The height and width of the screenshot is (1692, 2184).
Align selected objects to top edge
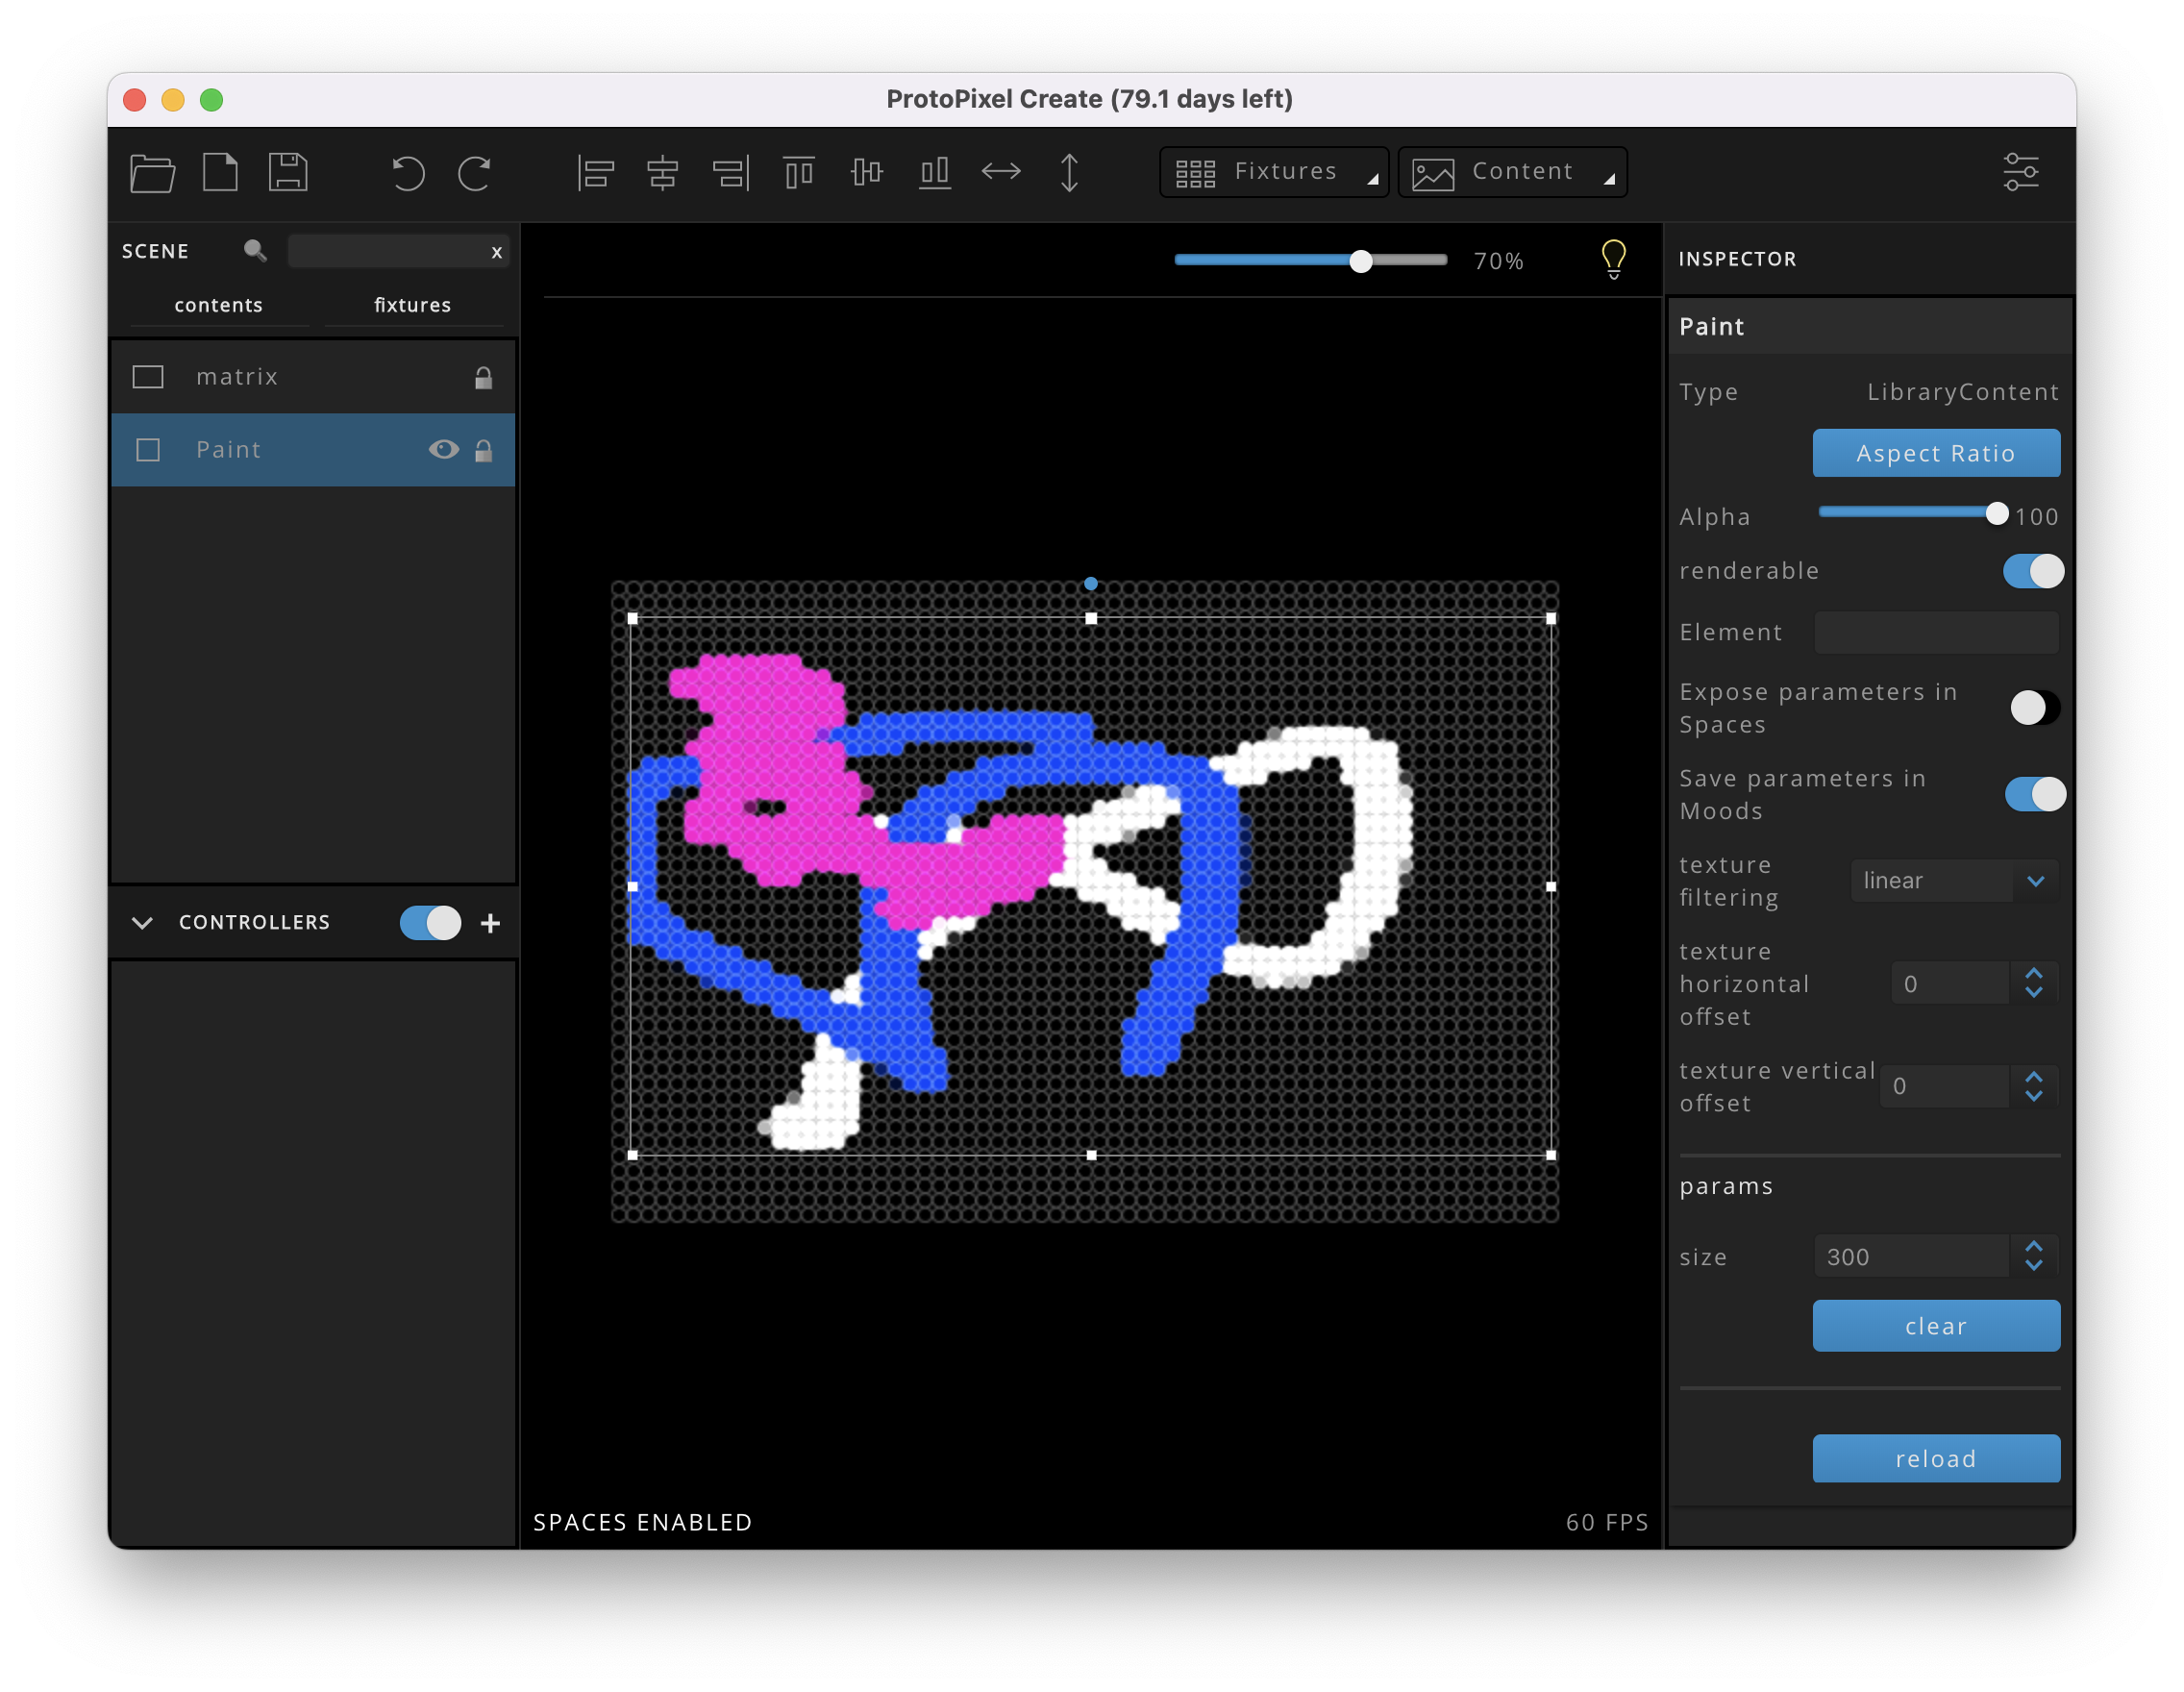point(798,173)
